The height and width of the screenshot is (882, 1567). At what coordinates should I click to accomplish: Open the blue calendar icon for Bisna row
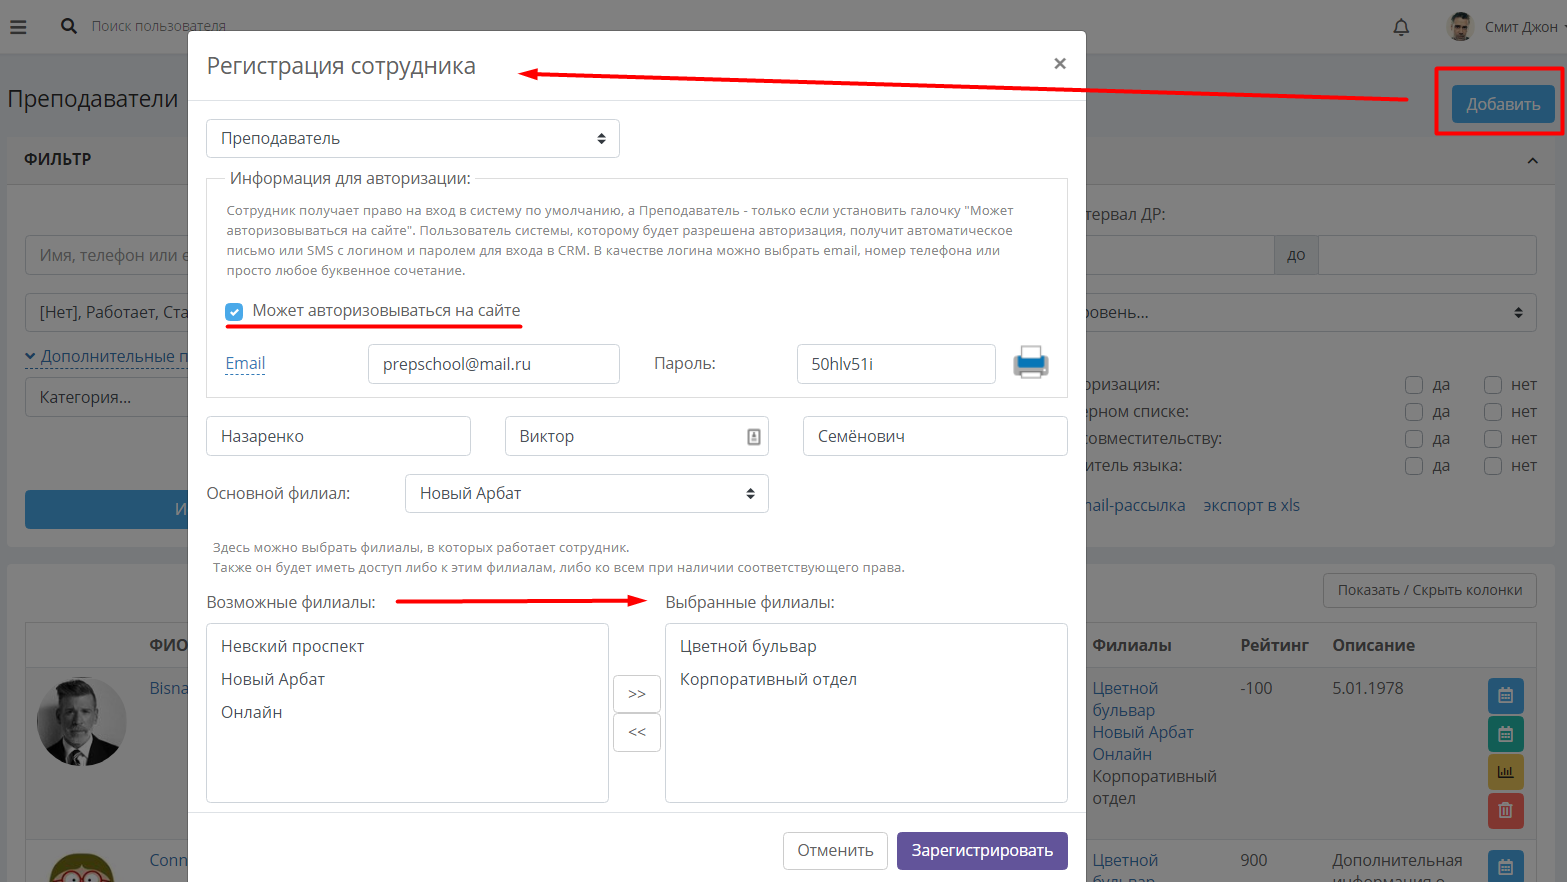(1505, 695)
